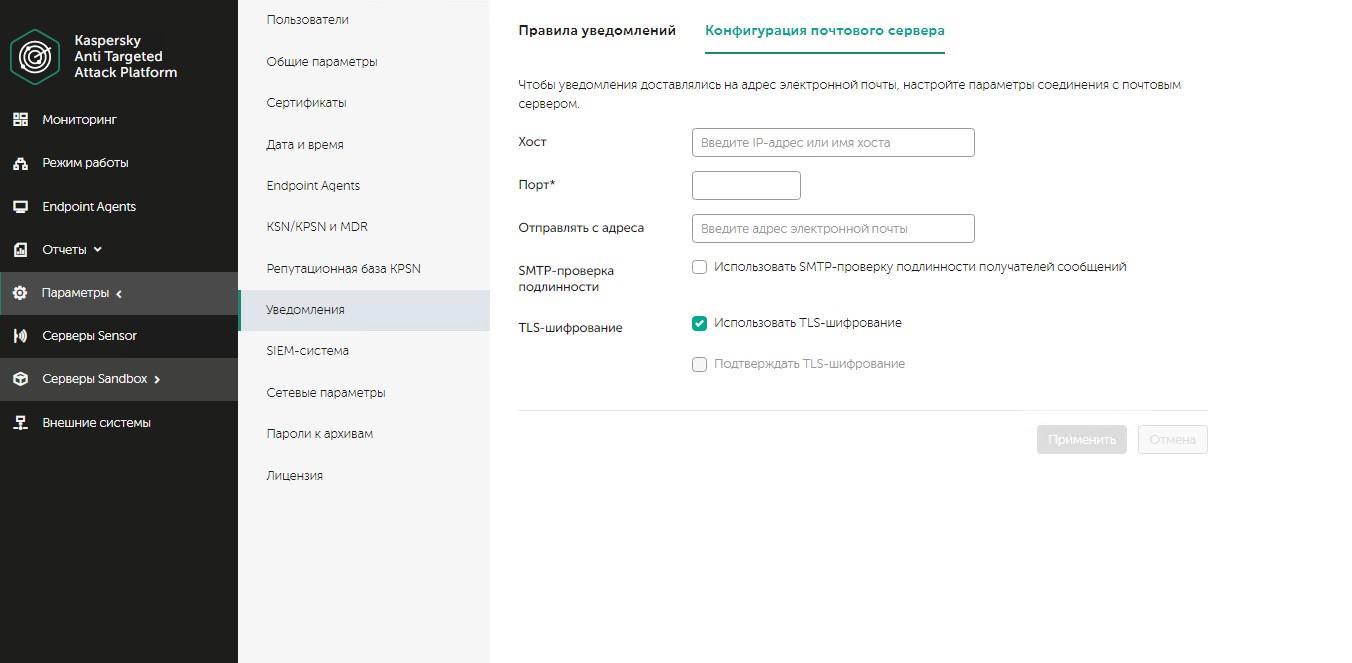Viewport: 1352px width, 663px height.
Task: Click the Параметры gear icon
Action: point(20,293)
